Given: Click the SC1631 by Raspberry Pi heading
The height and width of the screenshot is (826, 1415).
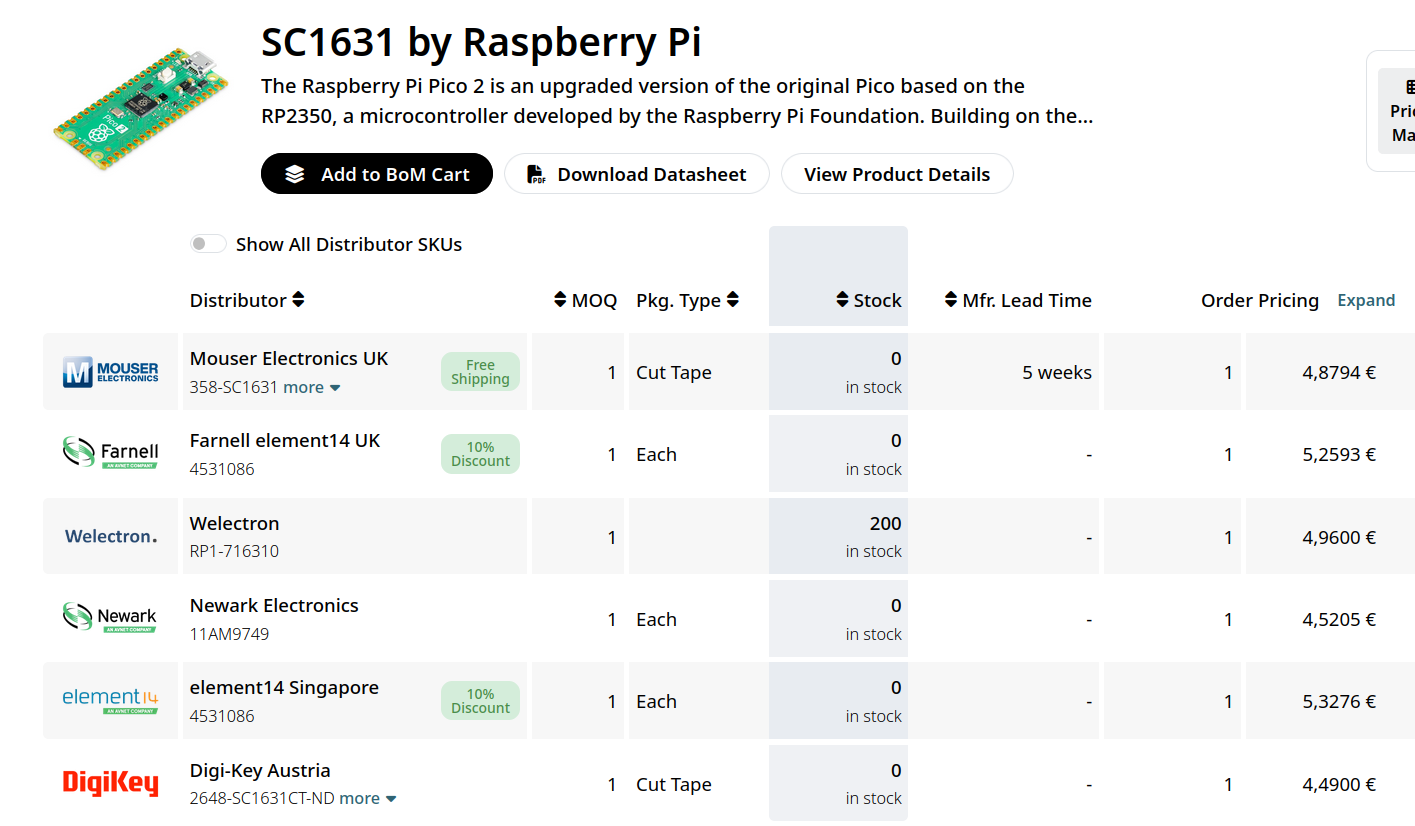Looking at the screenshot, I should pyautogui.click(x=481, y=42).
